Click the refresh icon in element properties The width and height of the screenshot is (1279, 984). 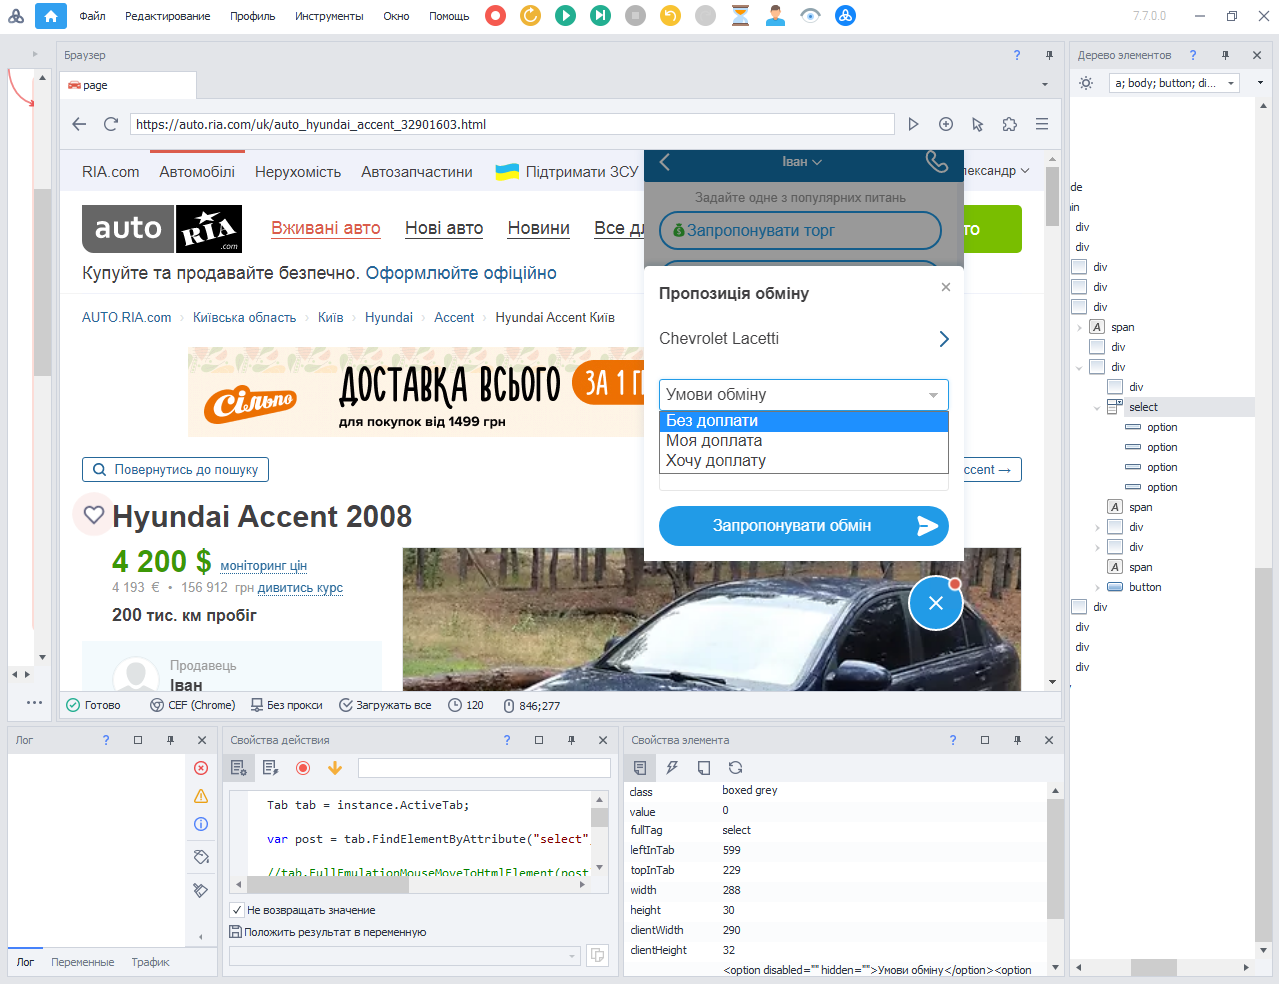(x=735, y=768)
